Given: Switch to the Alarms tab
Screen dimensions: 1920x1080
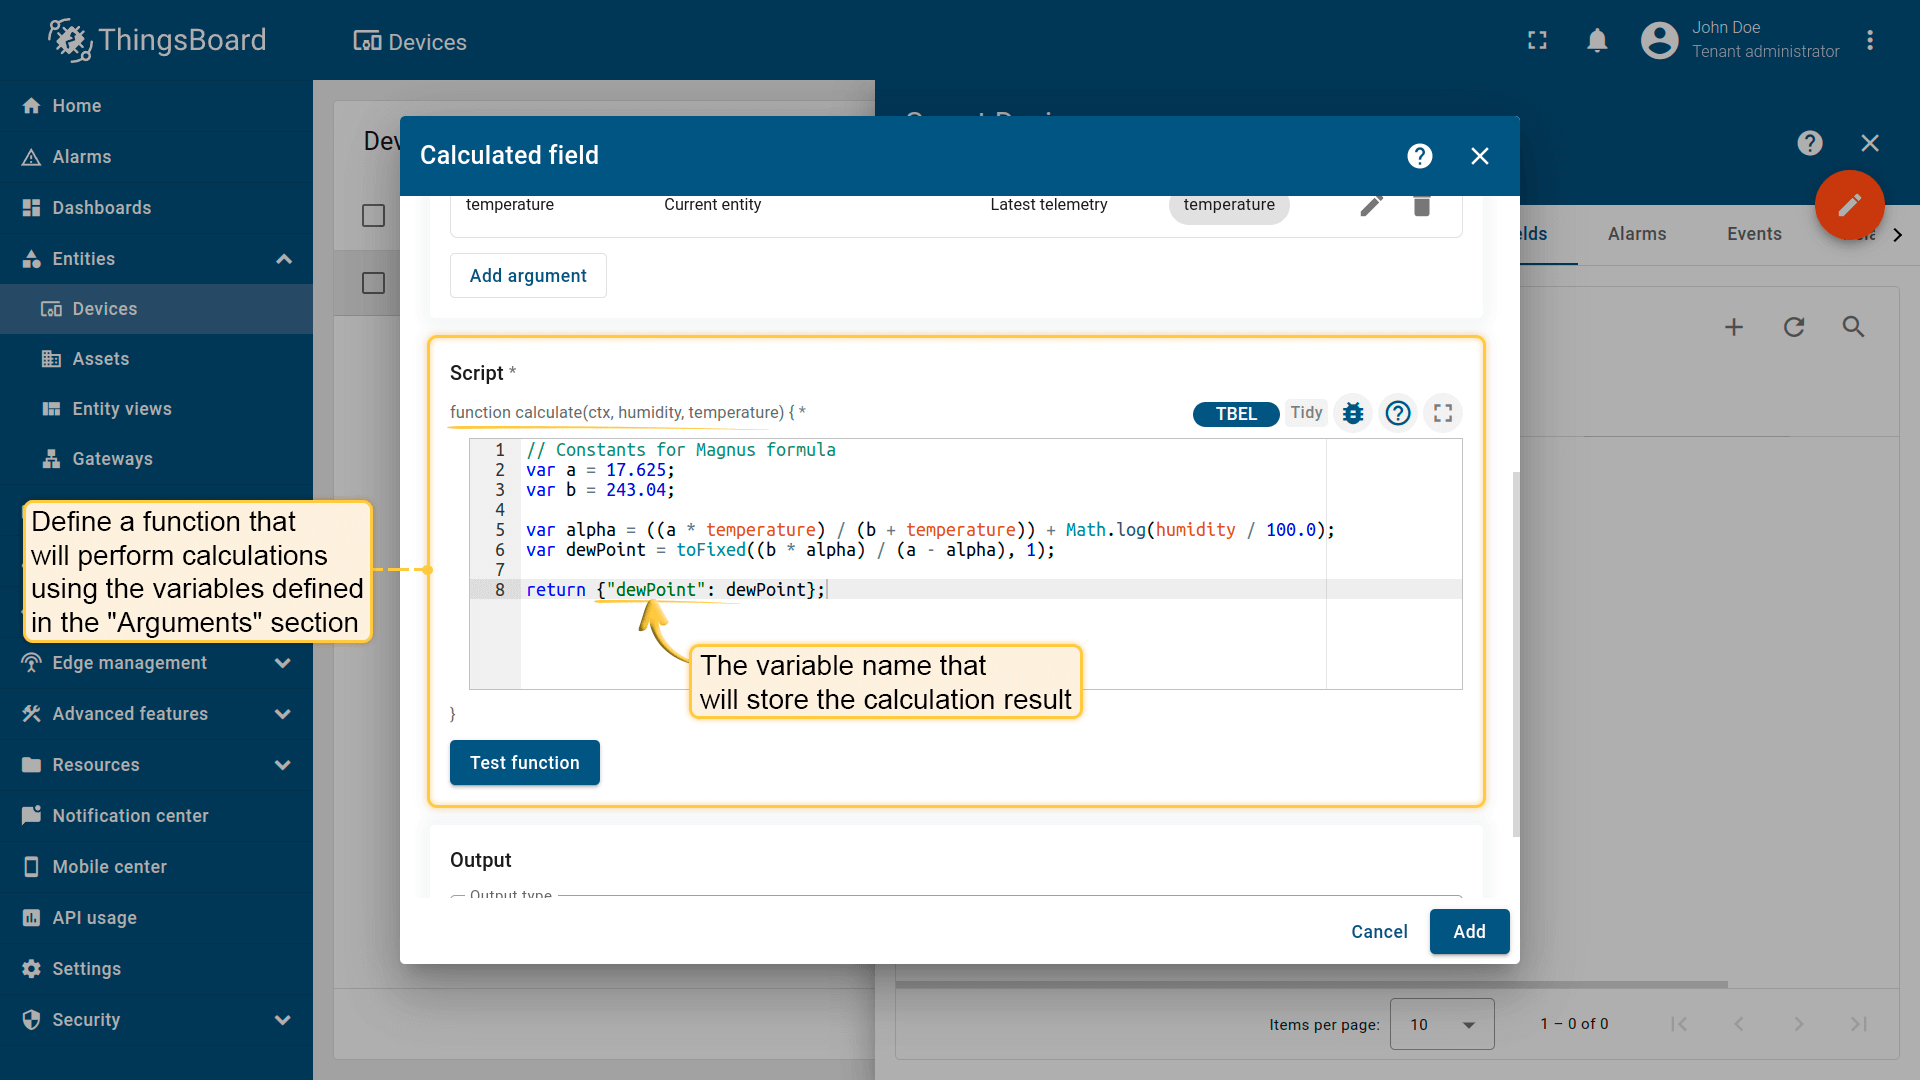Looking at the screenshot, I should (x=1636, y=234).
